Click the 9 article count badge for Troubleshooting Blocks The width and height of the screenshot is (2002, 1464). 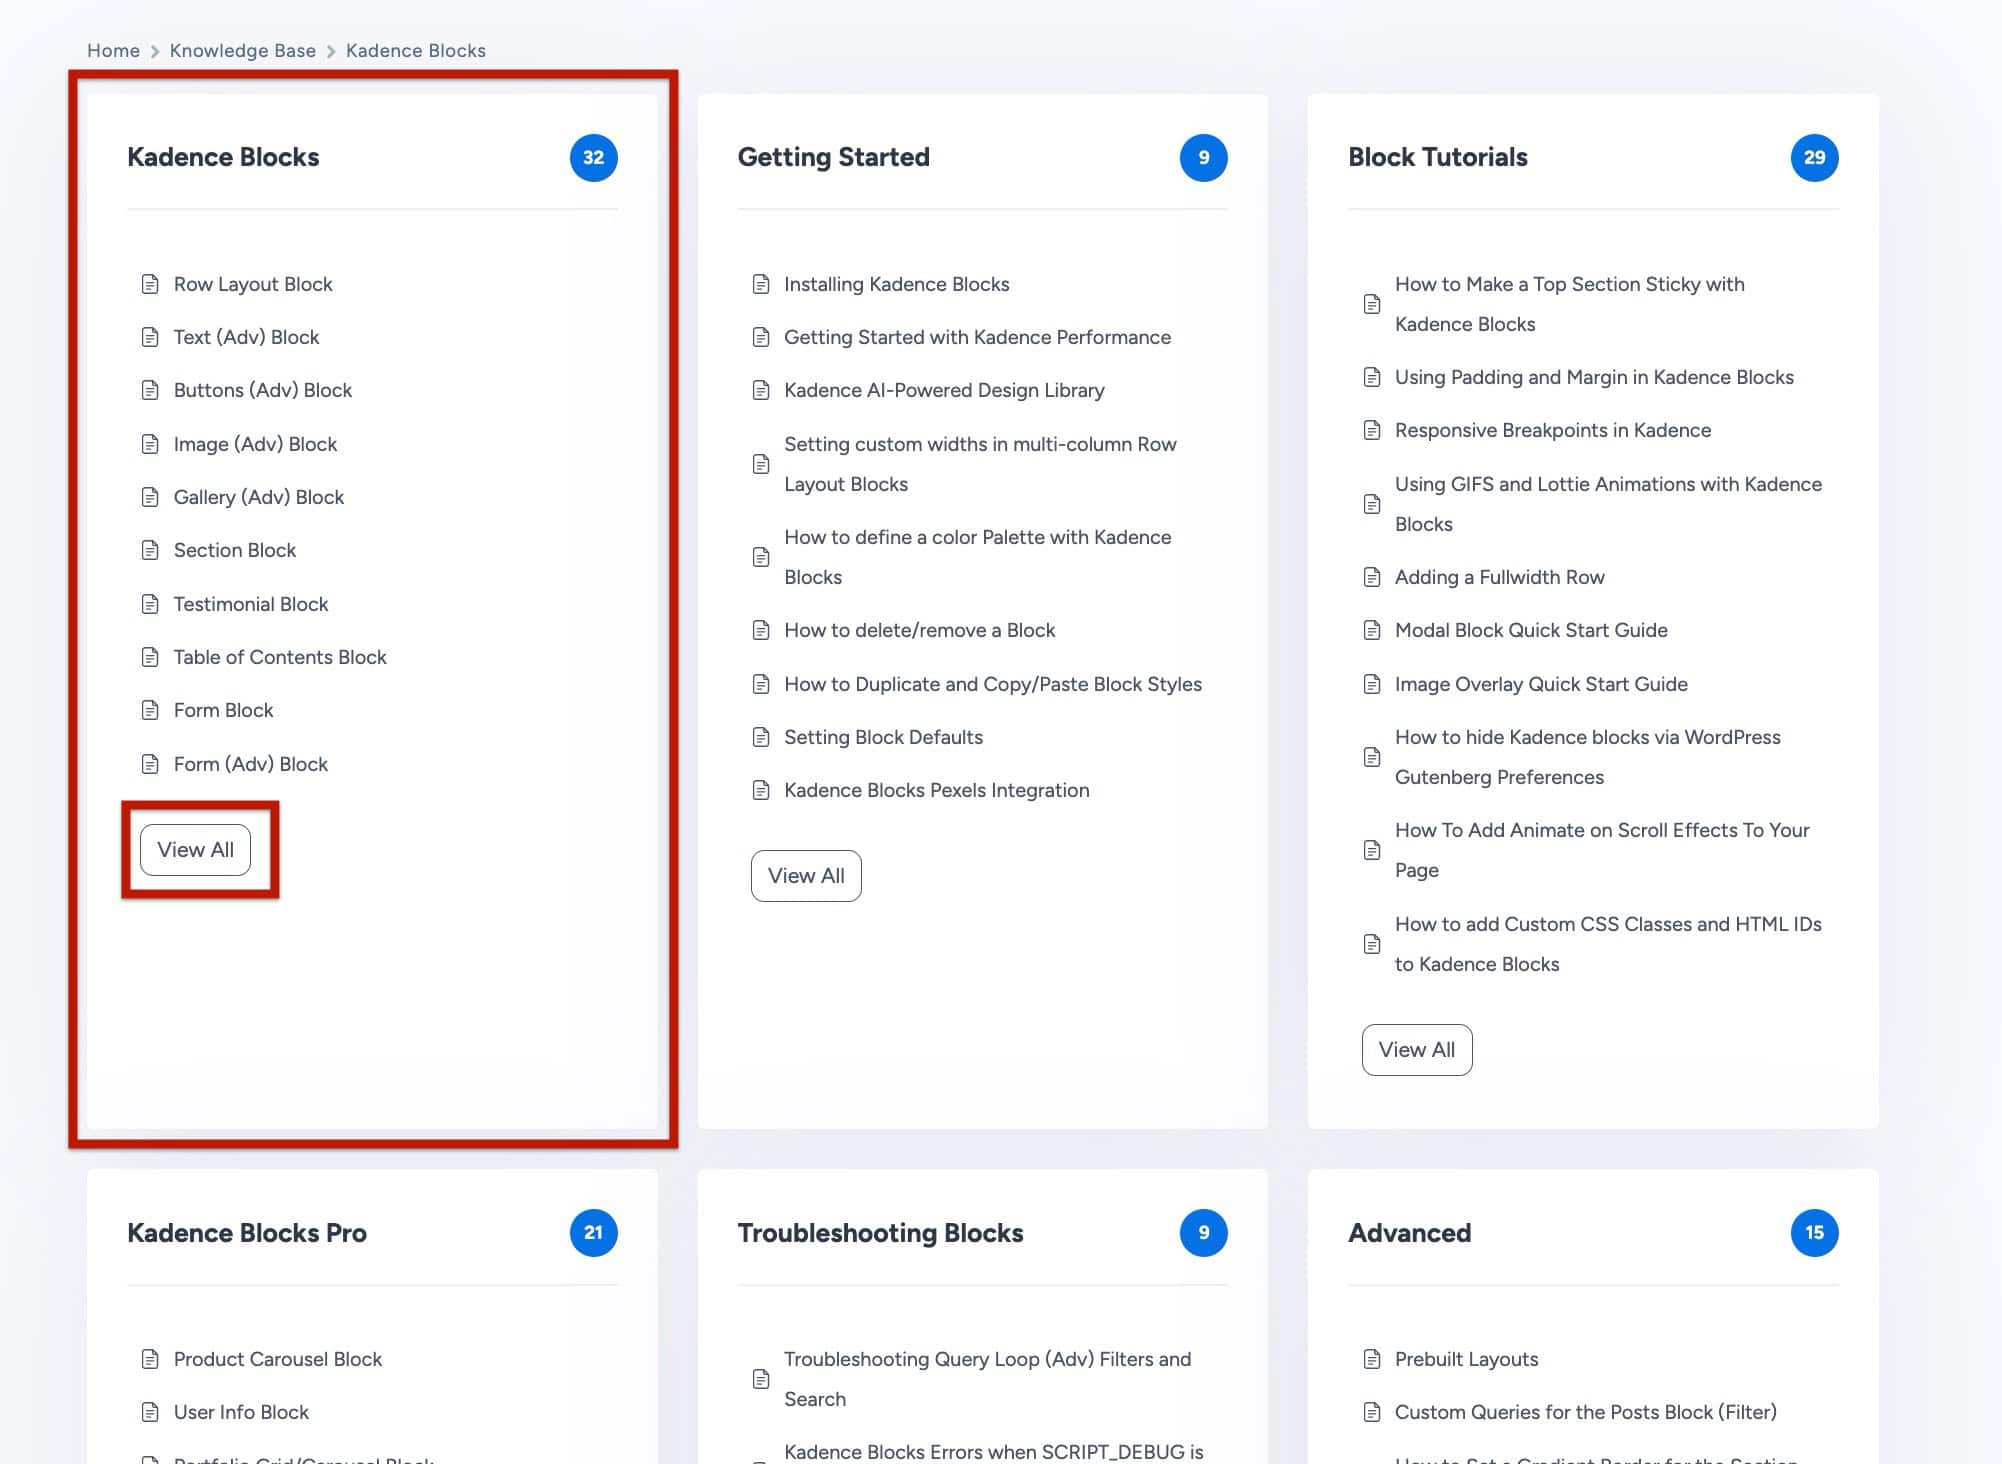pyautogui.click(x=1204, y=1233)
